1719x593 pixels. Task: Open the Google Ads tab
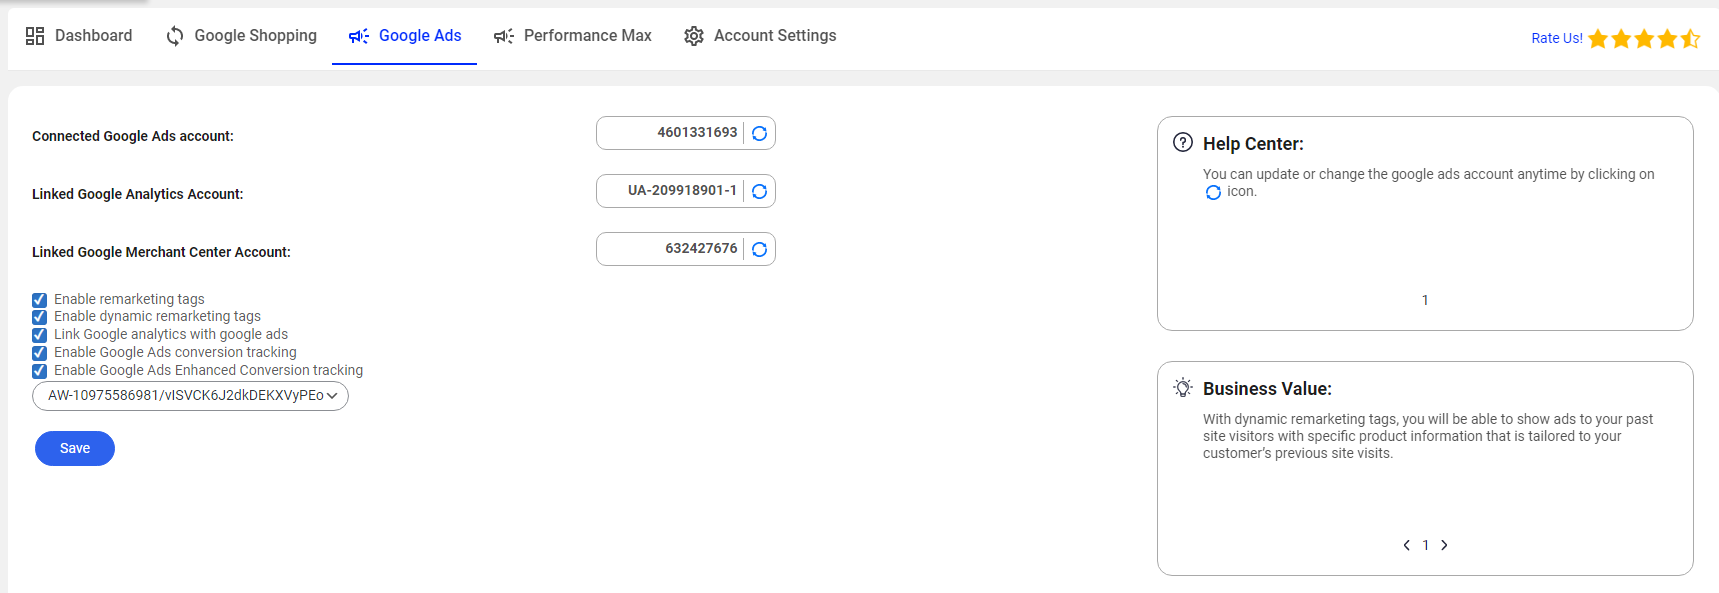405,36
